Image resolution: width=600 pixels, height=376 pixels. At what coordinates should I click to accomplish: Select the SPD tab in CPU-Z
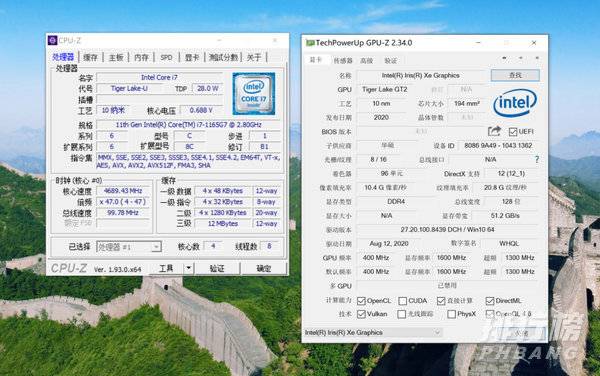coord(166,57)
